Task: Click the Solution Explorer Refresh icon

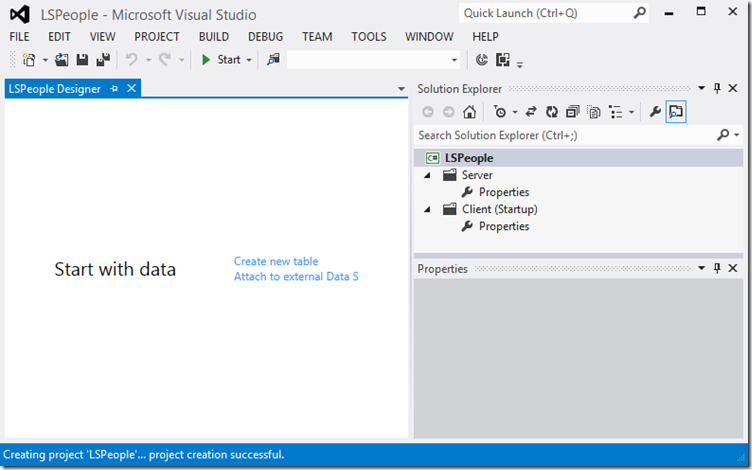Action: pyautogui.click(x=552, y=112)
